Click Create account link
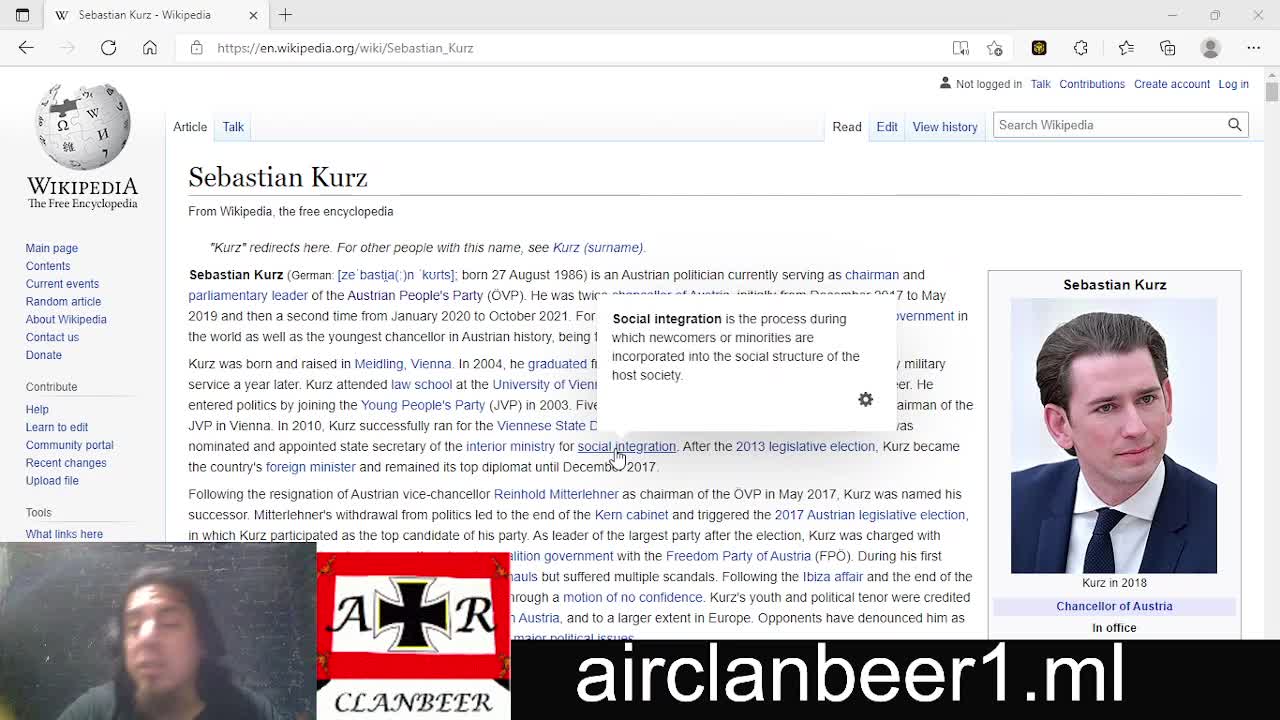1280x720 pixels. 1172,84
